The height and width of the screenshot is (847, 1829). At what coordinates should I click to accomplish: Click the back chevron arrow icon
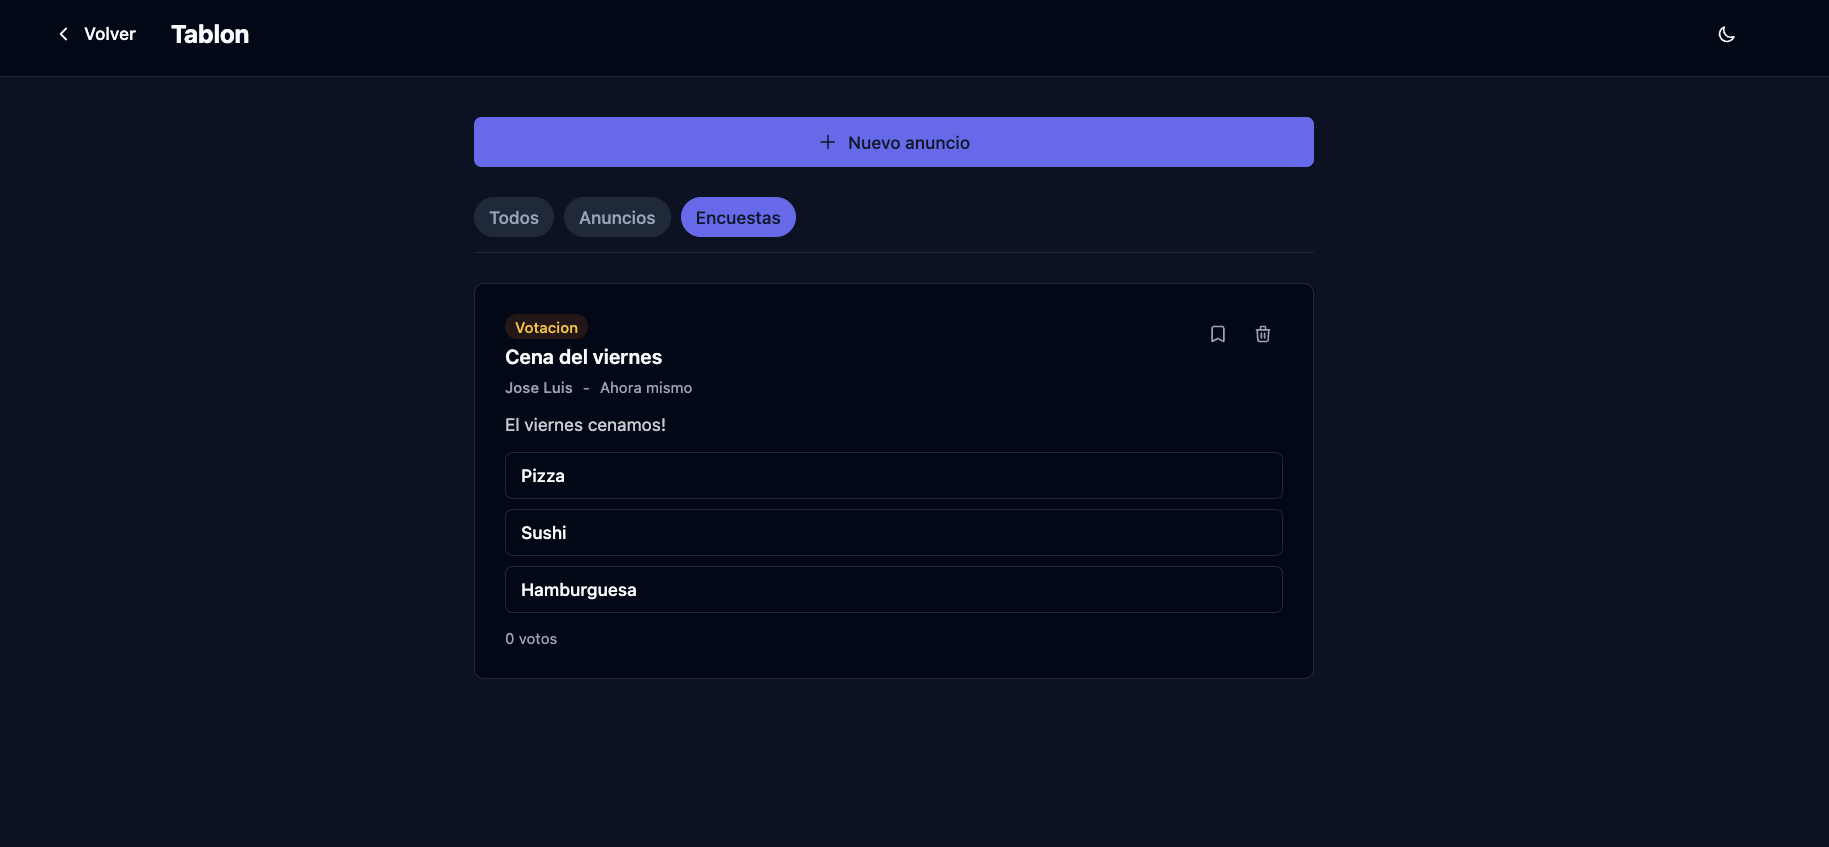point(64,34)
